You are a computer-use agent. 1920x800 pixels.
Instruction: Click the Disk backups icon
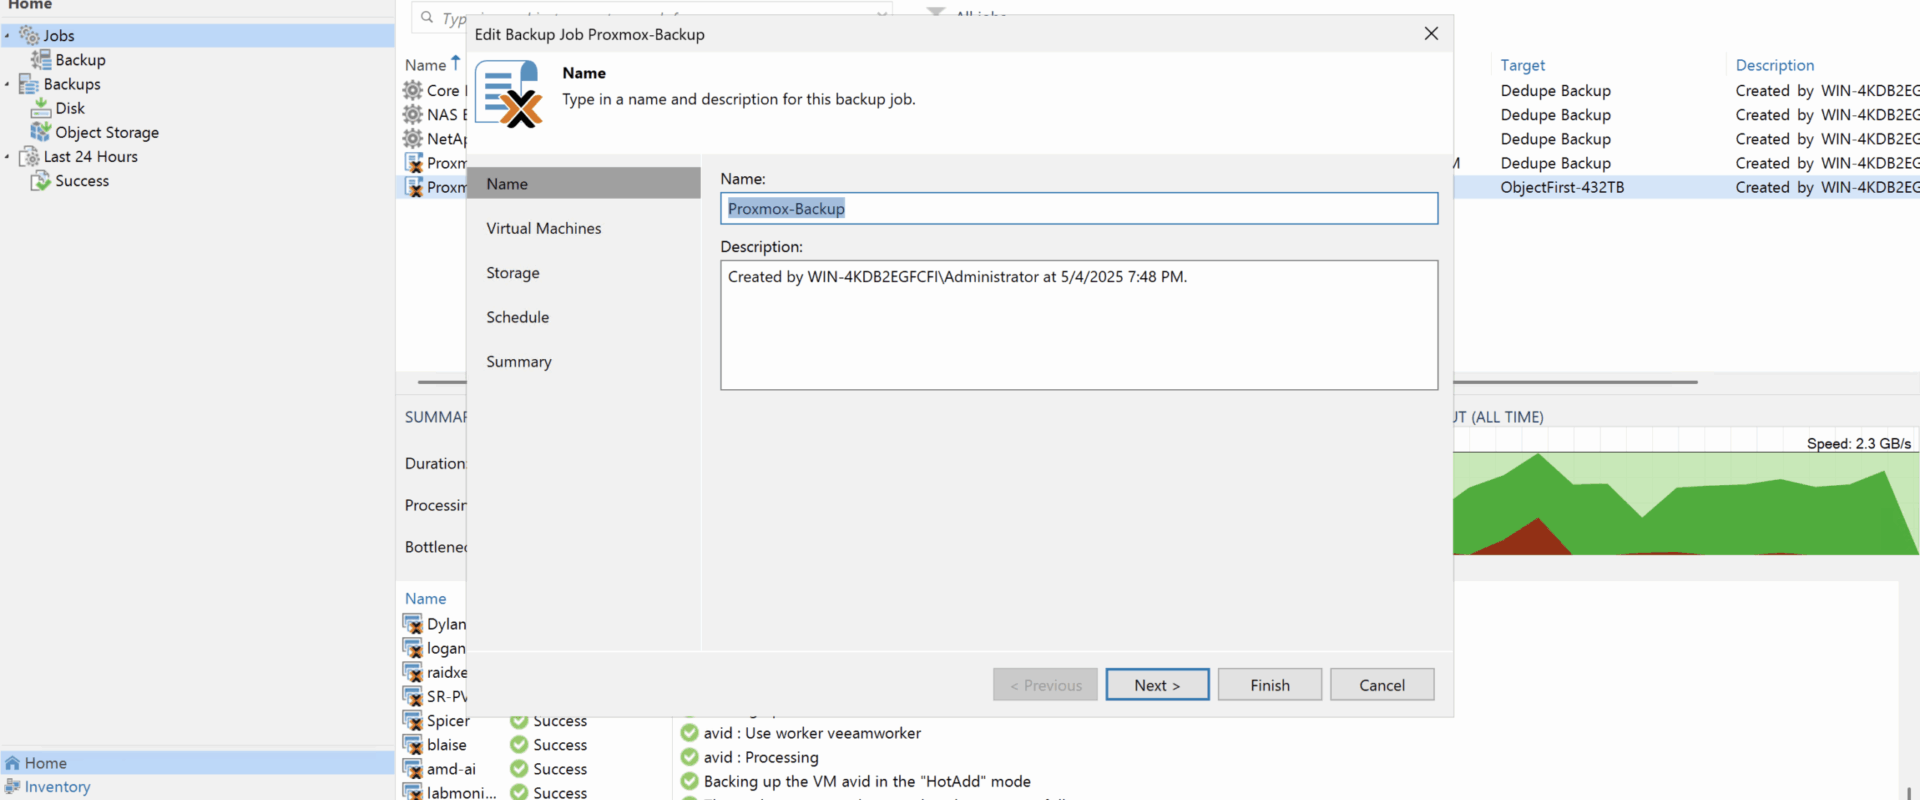click(x=41, y=108)
